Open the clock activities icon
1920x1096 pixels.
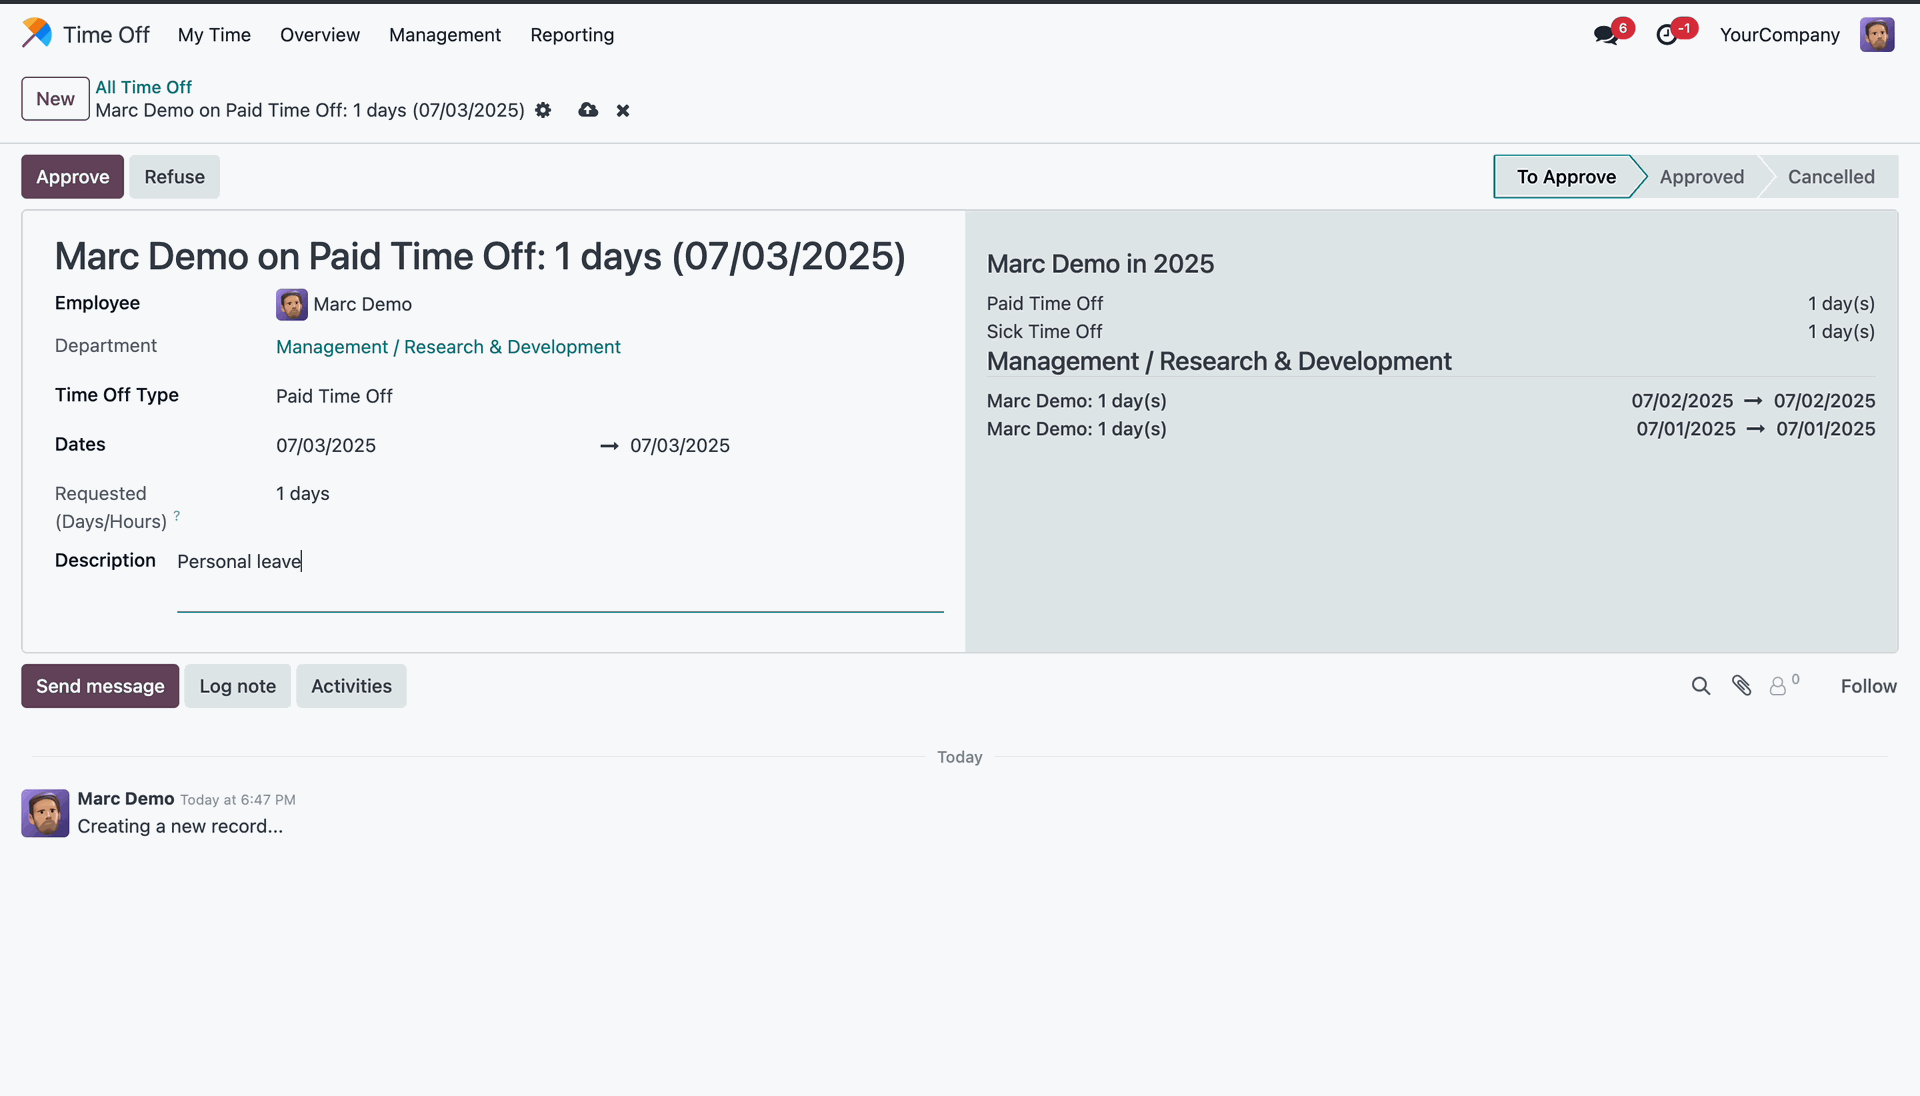[x=1667, y=35]
